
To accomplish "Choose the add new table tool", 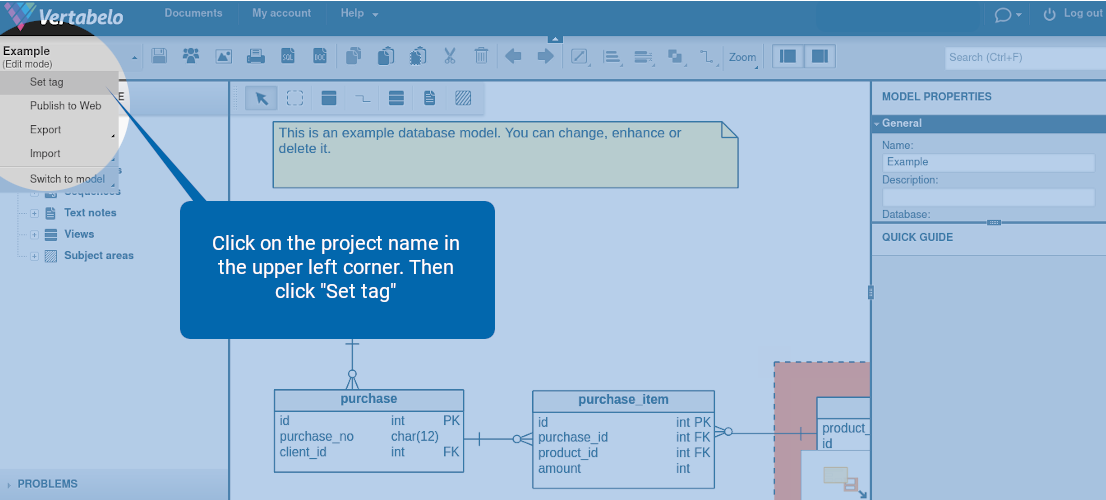I will (329, 98).
